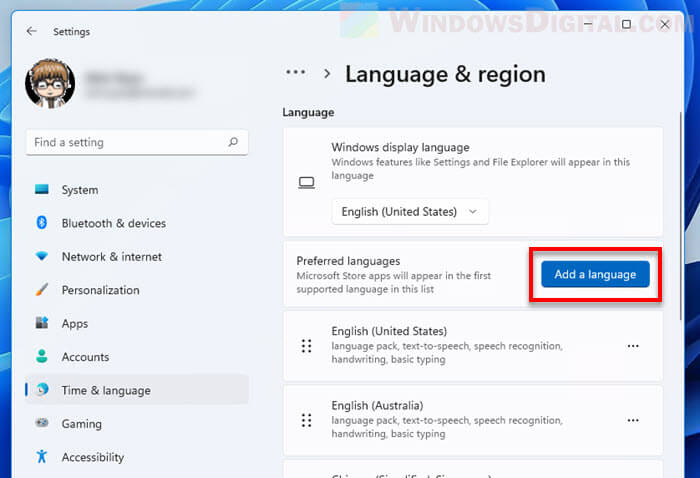700x478 pixels.
Task: Open the Windows display language dropdown
Action: 410,212
